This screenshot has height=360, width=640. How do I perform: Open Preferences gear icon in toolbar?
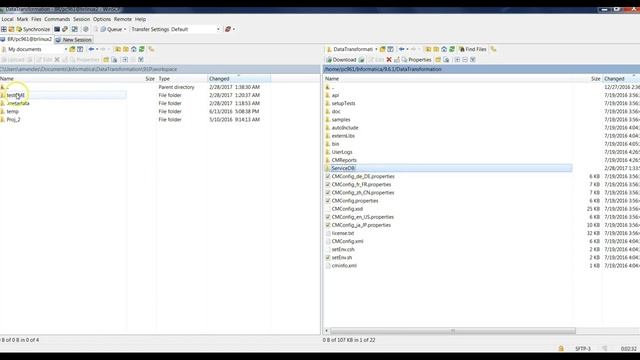tap(86, 29)
